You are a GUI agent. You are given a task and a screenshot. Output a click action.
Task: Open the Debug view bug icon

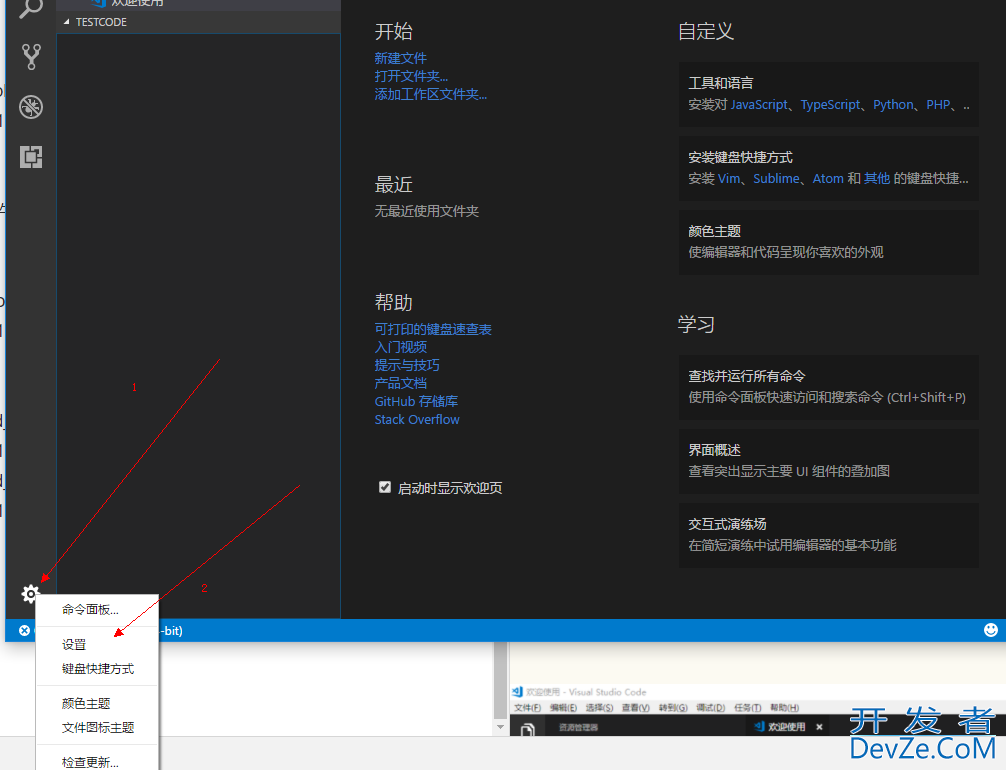(31, 107)
